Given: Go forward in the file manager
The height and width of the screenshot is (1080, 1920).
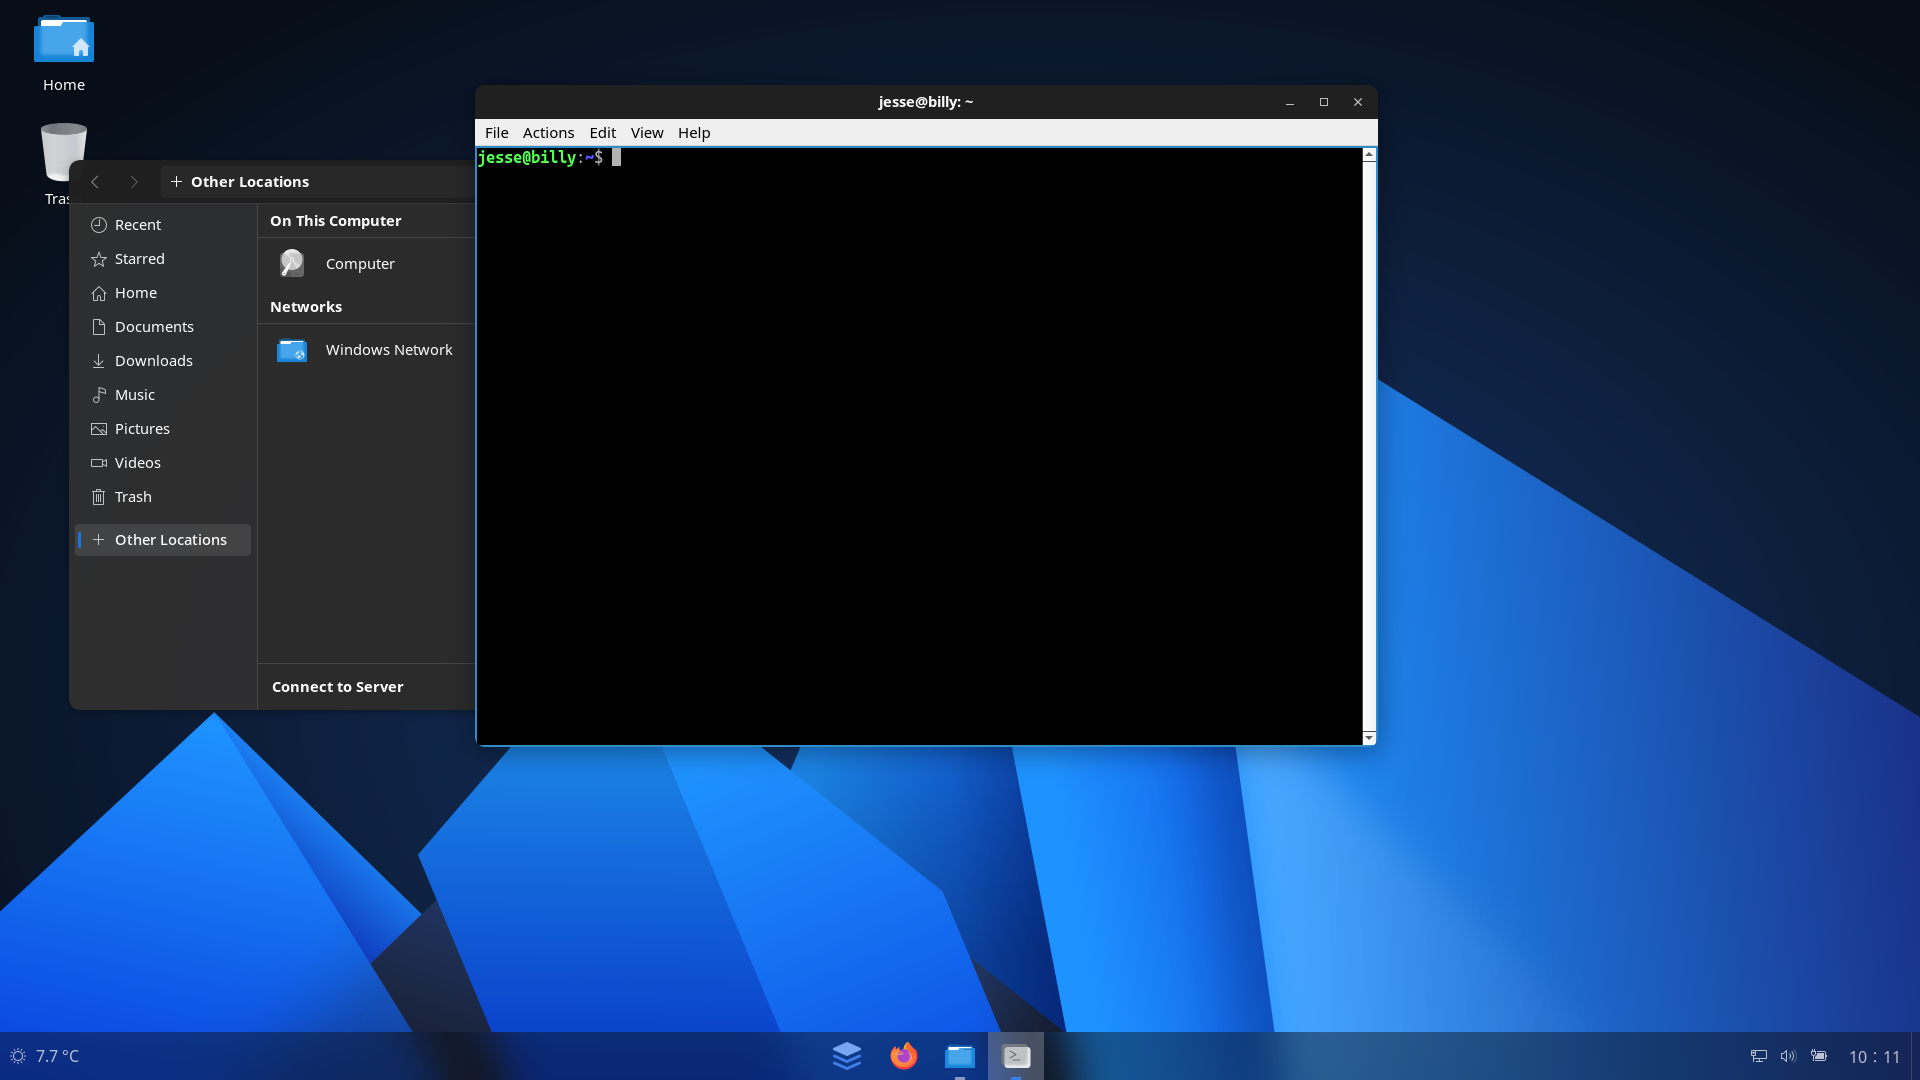Looking at the screenshot, I should click(134, 182).
